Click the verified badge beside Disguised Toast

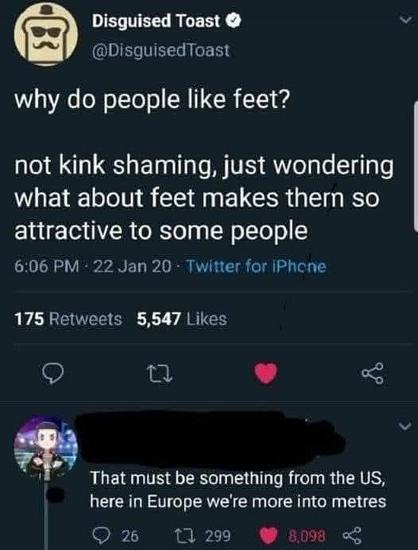point(234,22)
